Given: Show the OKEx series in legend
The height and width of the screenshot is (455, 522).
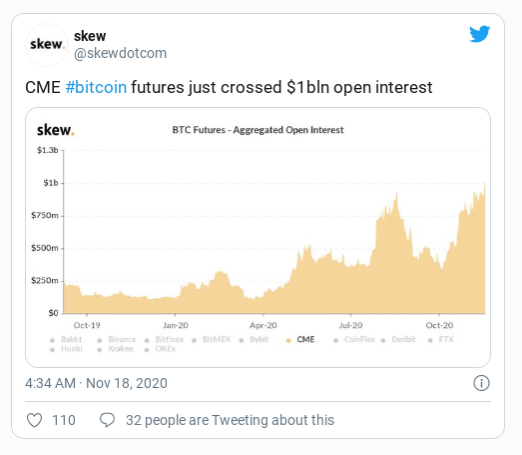Looking at the screenshot, I should tap(160, 349).
